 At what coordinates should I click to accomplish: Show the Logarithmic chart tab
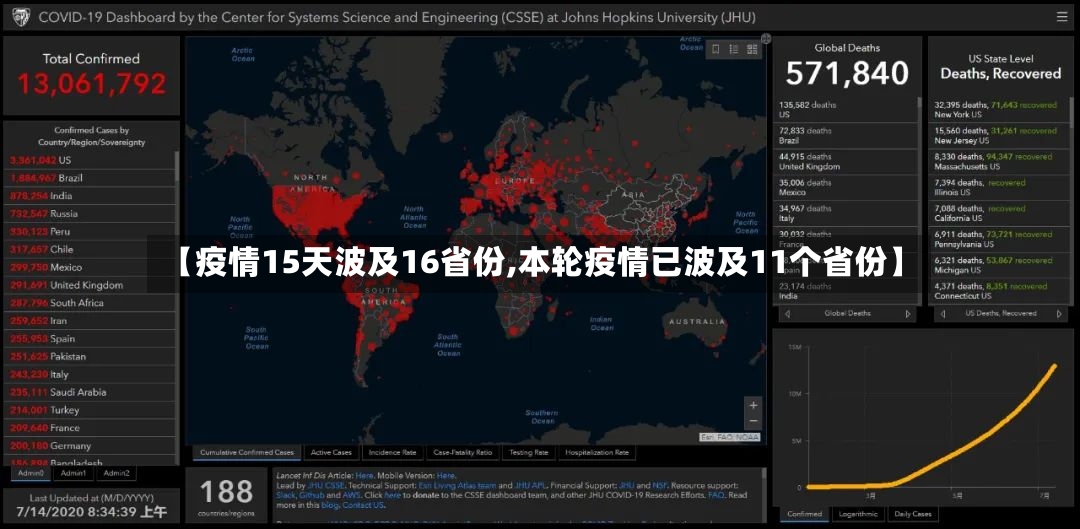(858, 515)
